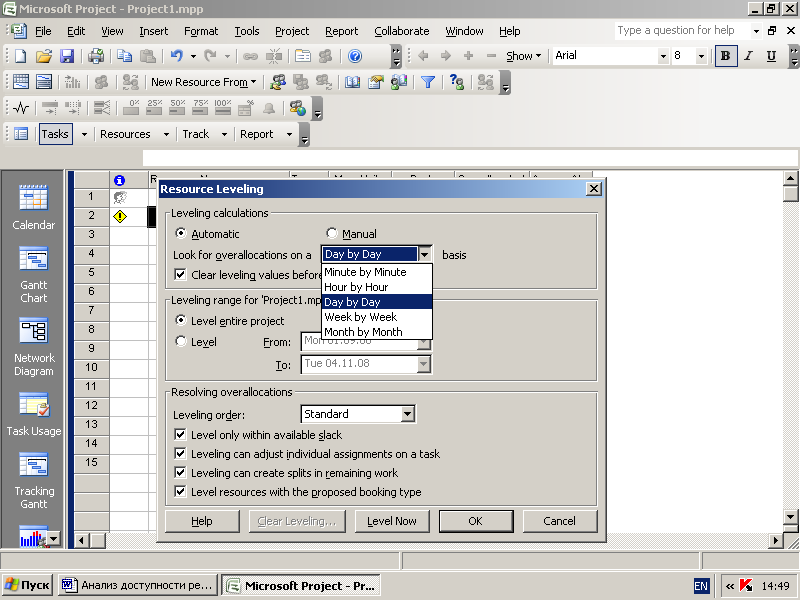Screen dimensions: 800x600
Task: Click the Пуск Start button
Action: point(27,585)
